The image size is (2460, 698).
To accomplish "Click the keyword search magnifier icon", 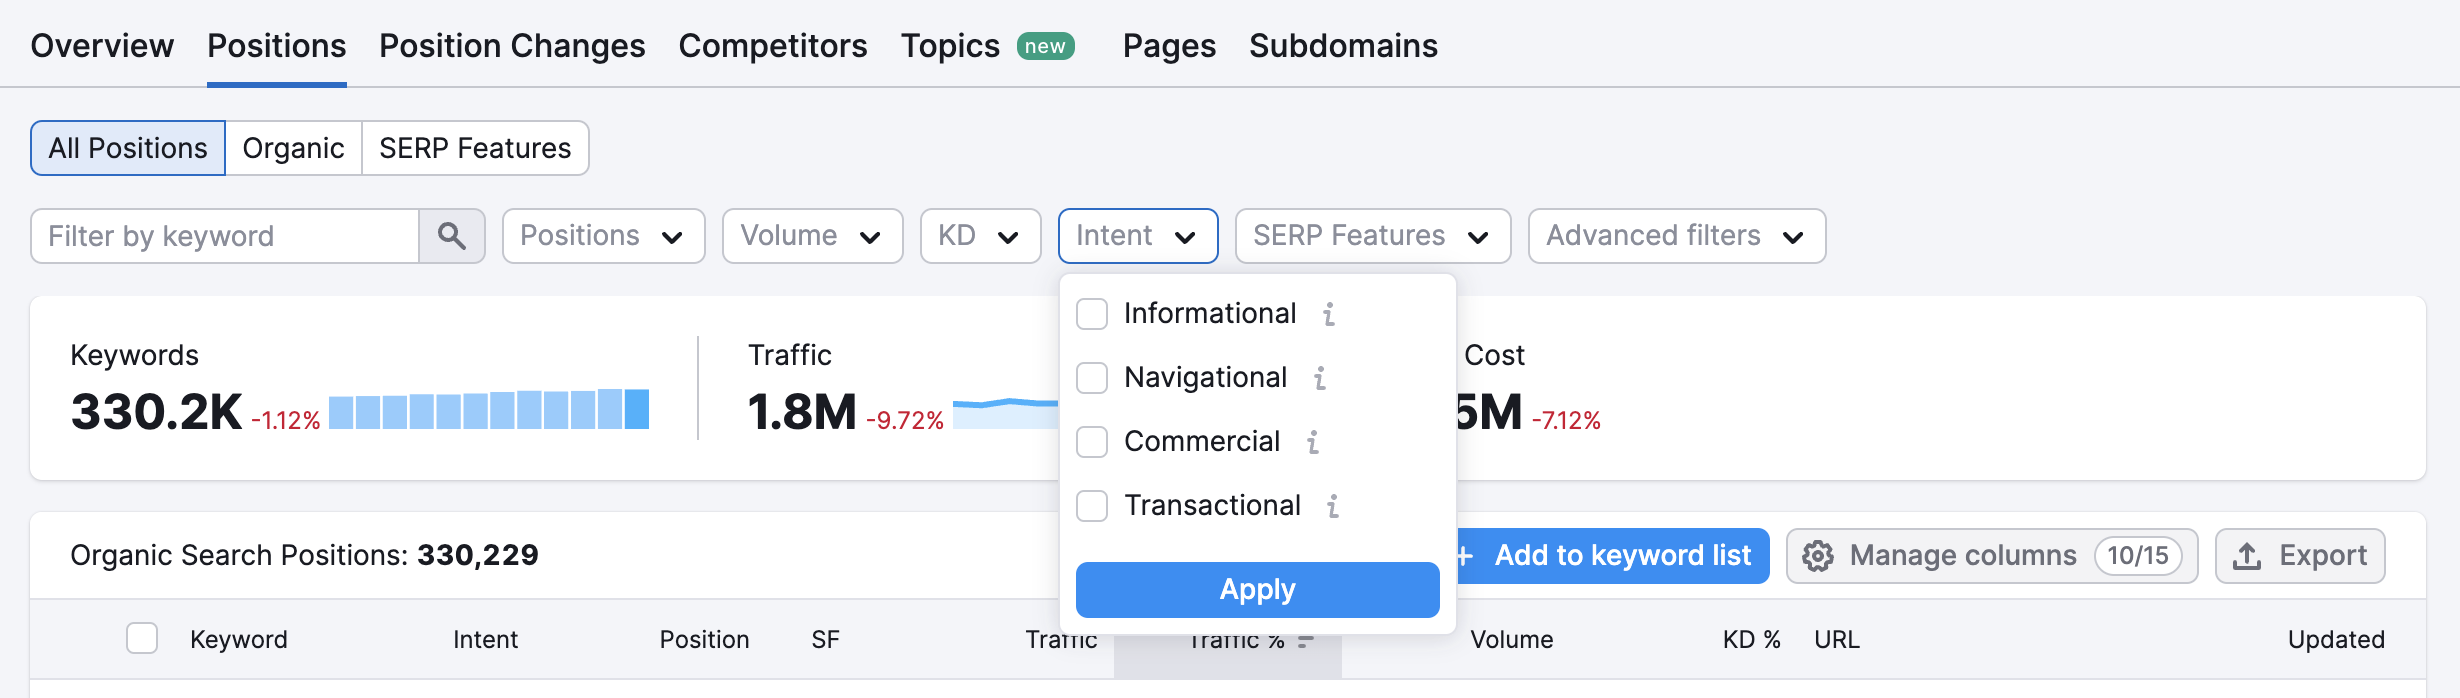I will 452,236.
